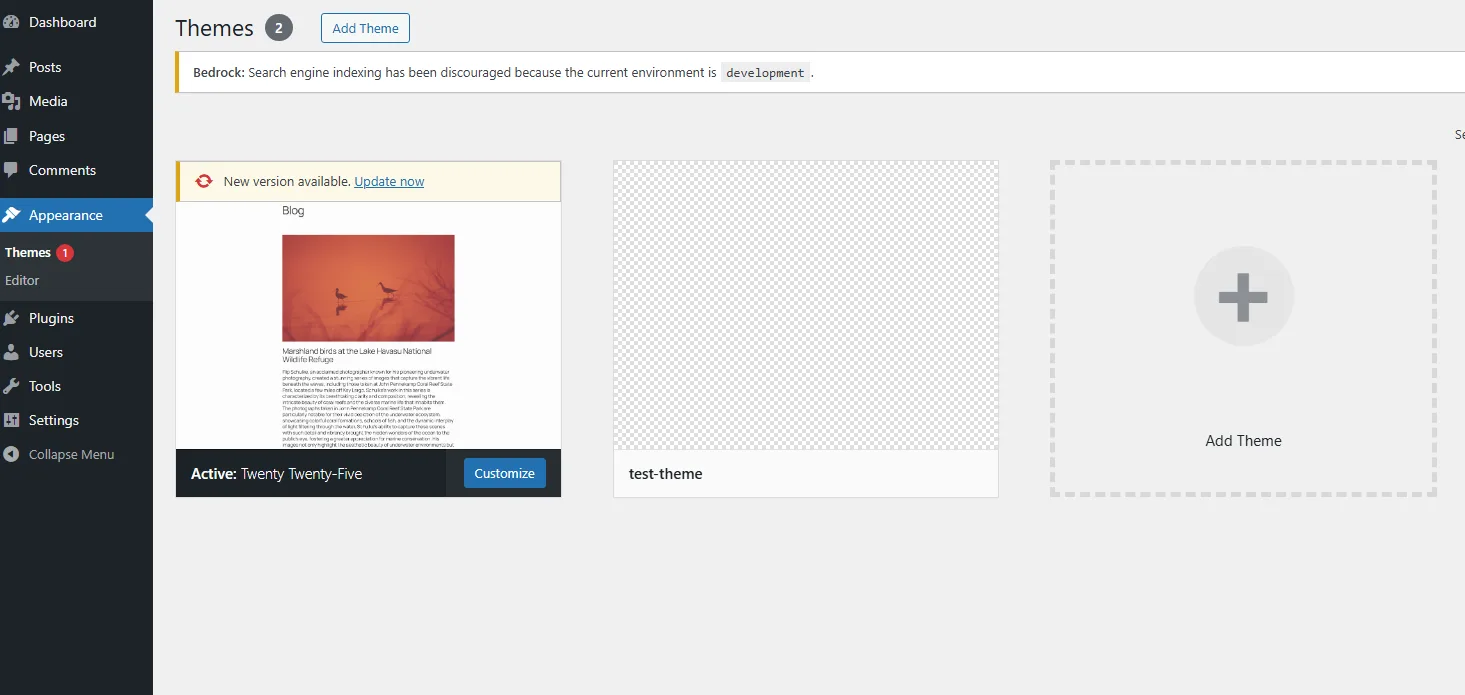Image resolution: width=1465 pixels, height=695 pixels.
Task: Open the Editor submenu item
Action: (x=22, y=281)
